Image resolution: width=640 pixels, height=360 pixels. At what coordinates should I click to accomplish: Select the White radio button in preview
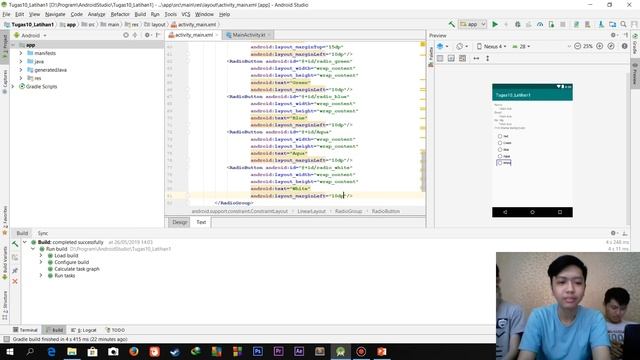tap(500, 163)
